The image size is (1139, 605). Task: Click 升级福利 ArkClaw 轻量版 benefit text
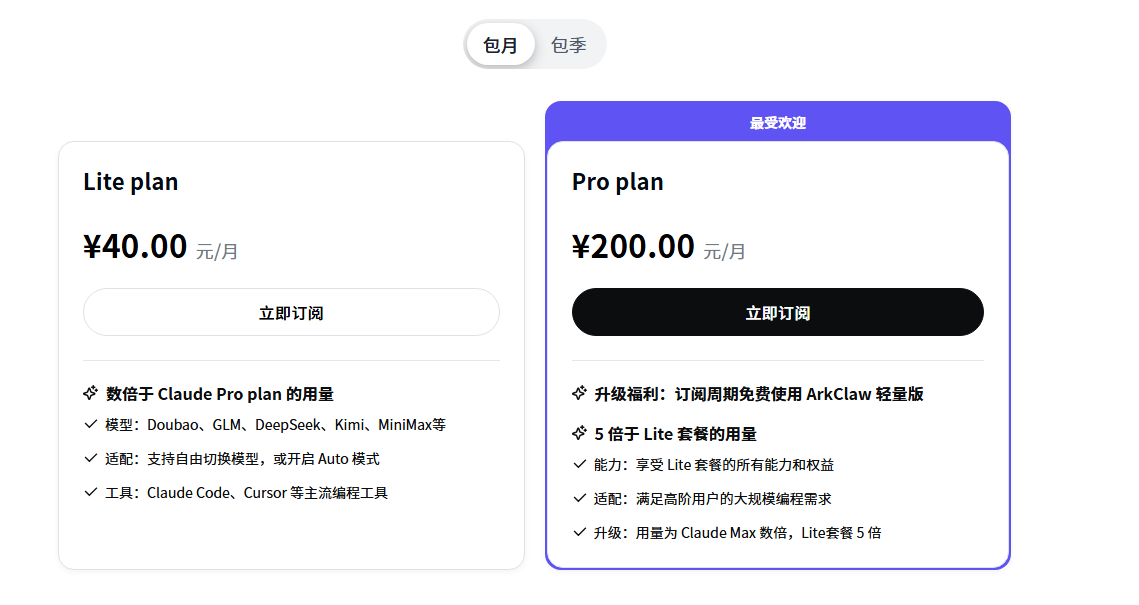pyautogui.click(x=759, y=394)
